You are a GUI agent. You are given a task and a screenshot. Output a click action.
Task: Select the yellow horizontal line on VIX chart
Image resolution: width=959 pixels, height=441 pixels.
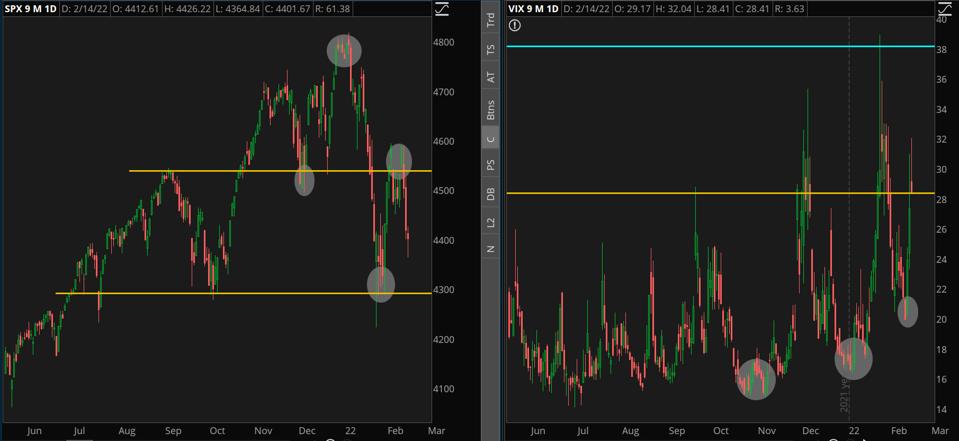point(650,193)
